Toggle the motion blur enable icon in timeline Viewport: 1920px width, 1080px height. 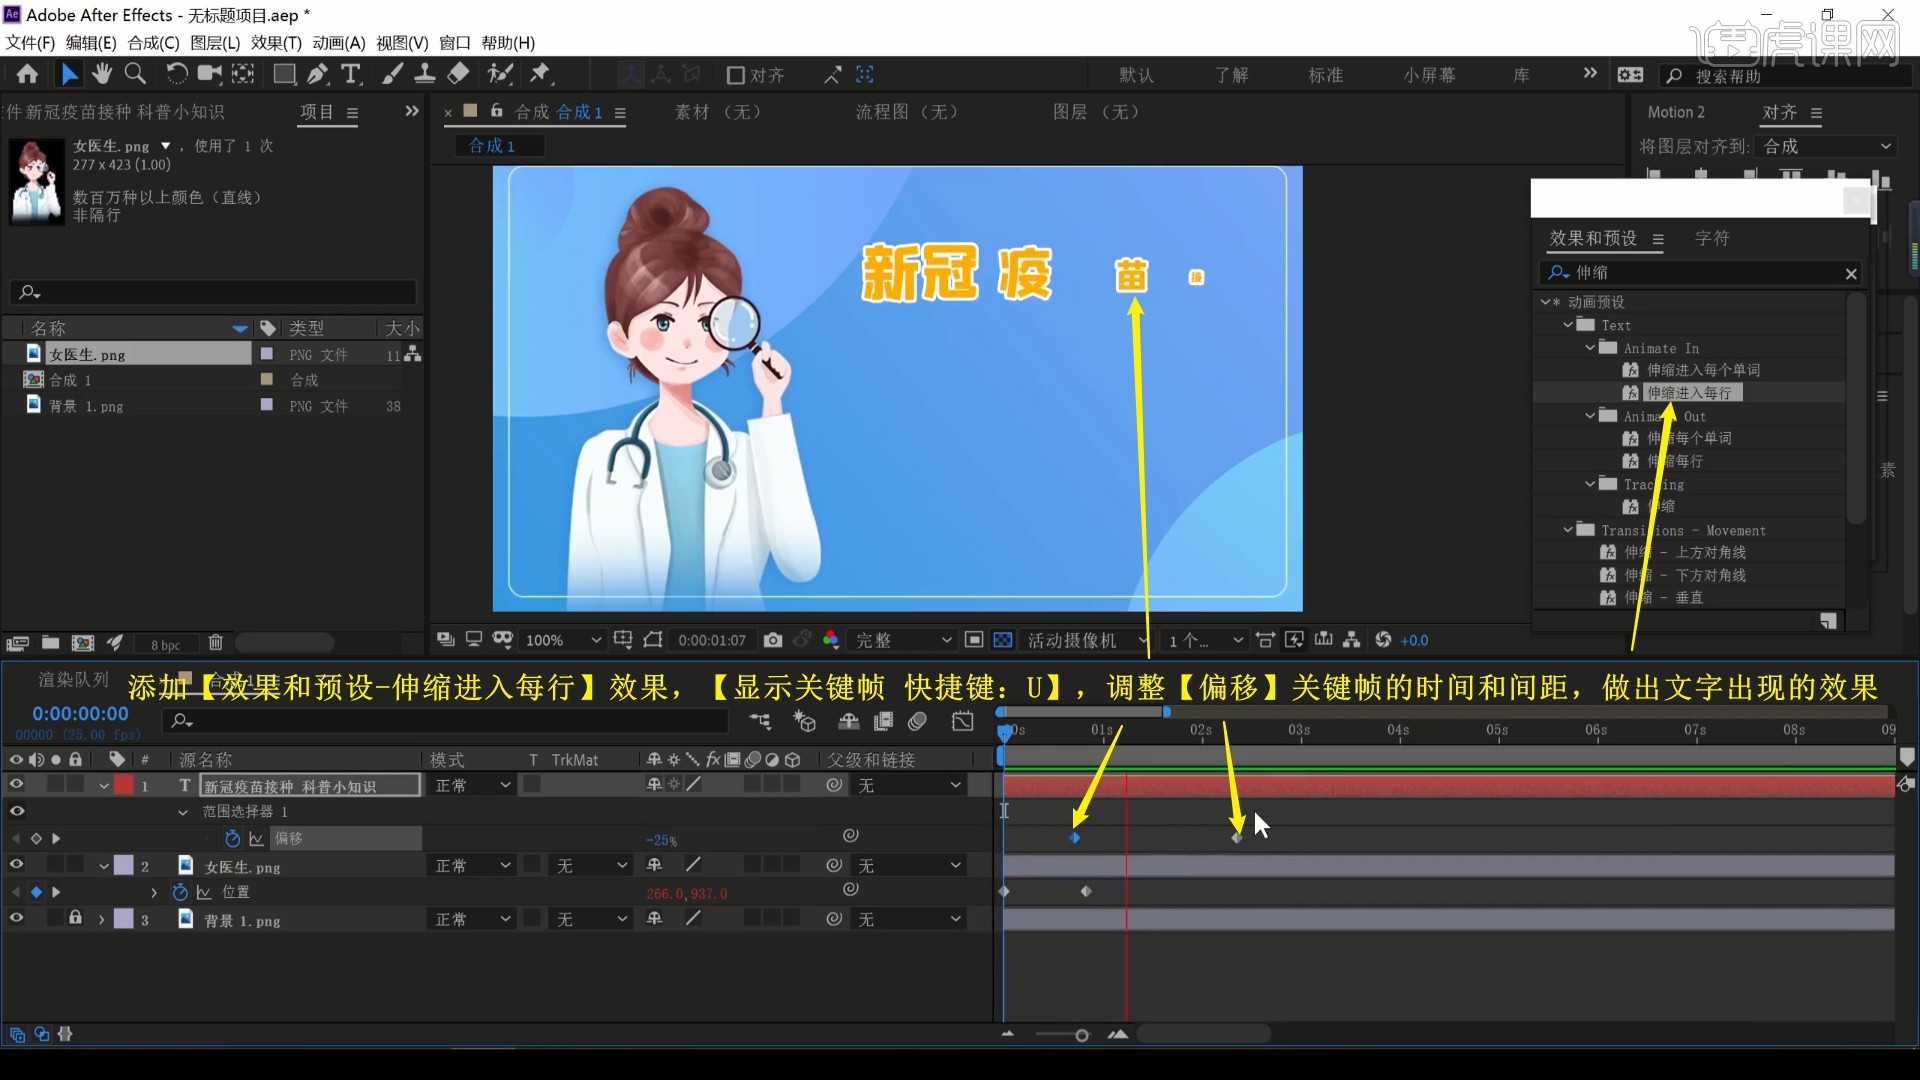(x=918, y=721)
